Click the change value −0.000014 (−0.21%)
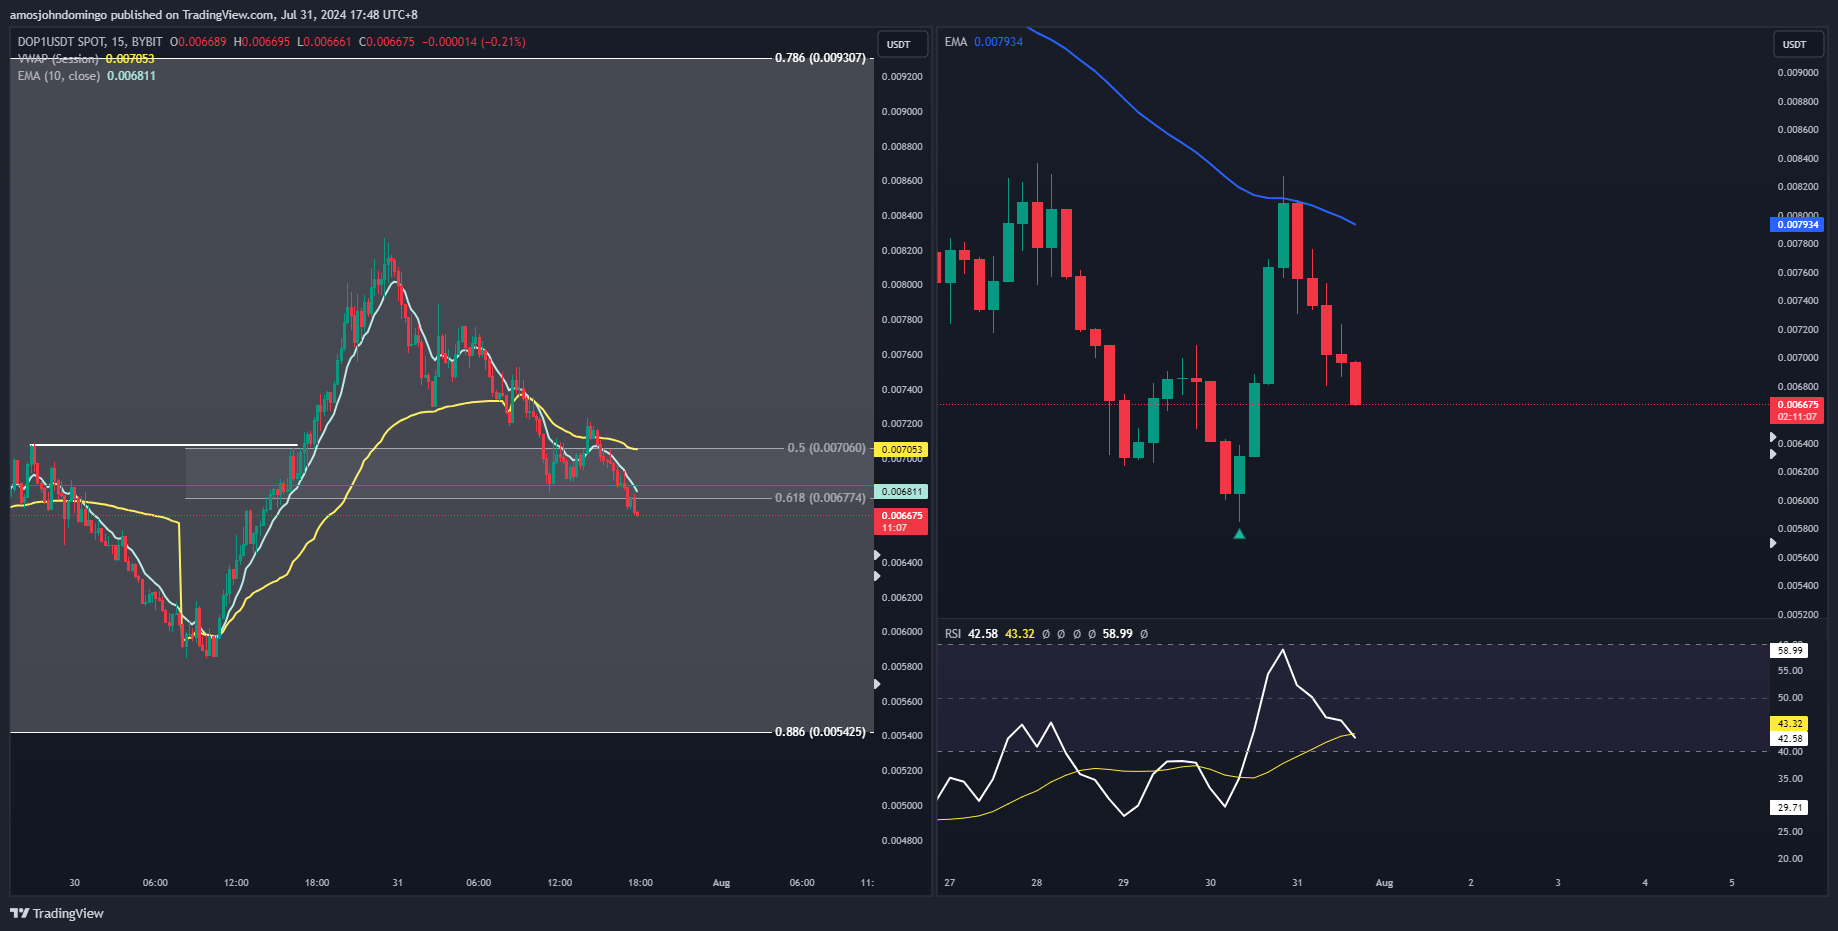This screenshot has height=931, width=1838. pos(474,42)
